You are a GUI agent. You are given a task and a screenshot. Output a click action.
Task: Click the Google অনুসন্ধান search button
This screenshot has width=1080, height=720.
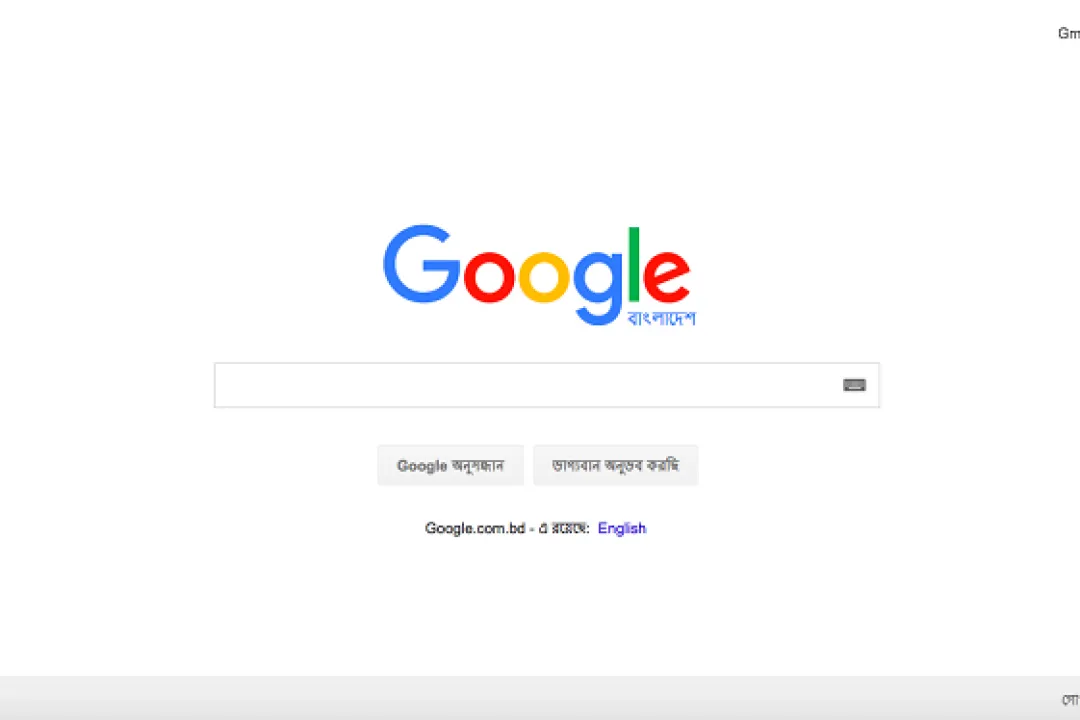click(450, 466)
